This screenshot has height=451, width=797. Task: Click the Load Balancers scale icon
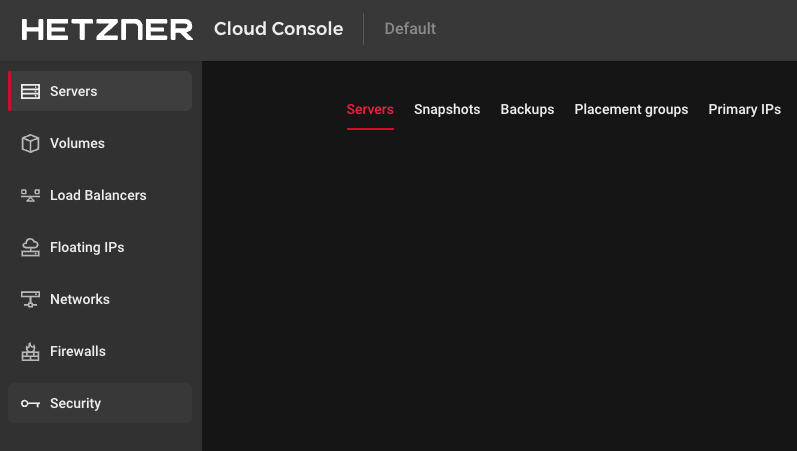30,195
